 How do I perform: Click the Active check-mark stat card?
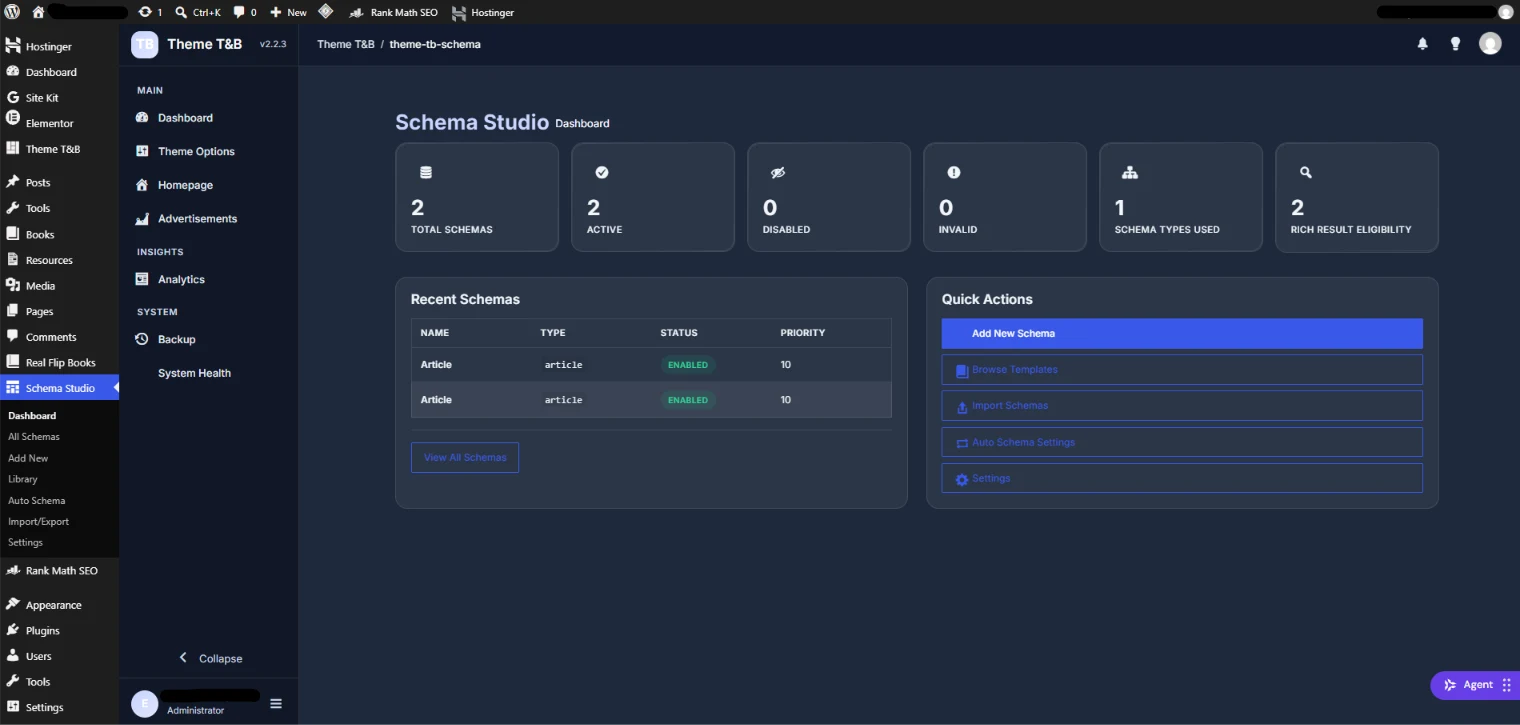click(653, 197)
